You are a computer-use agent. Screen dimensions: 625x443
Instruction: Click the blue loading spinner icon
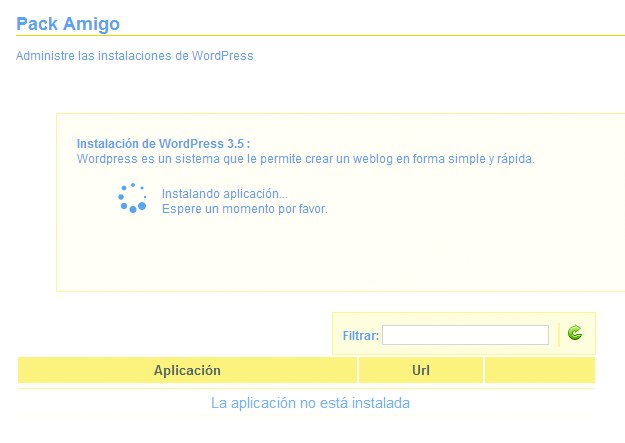tap(132, 198)
